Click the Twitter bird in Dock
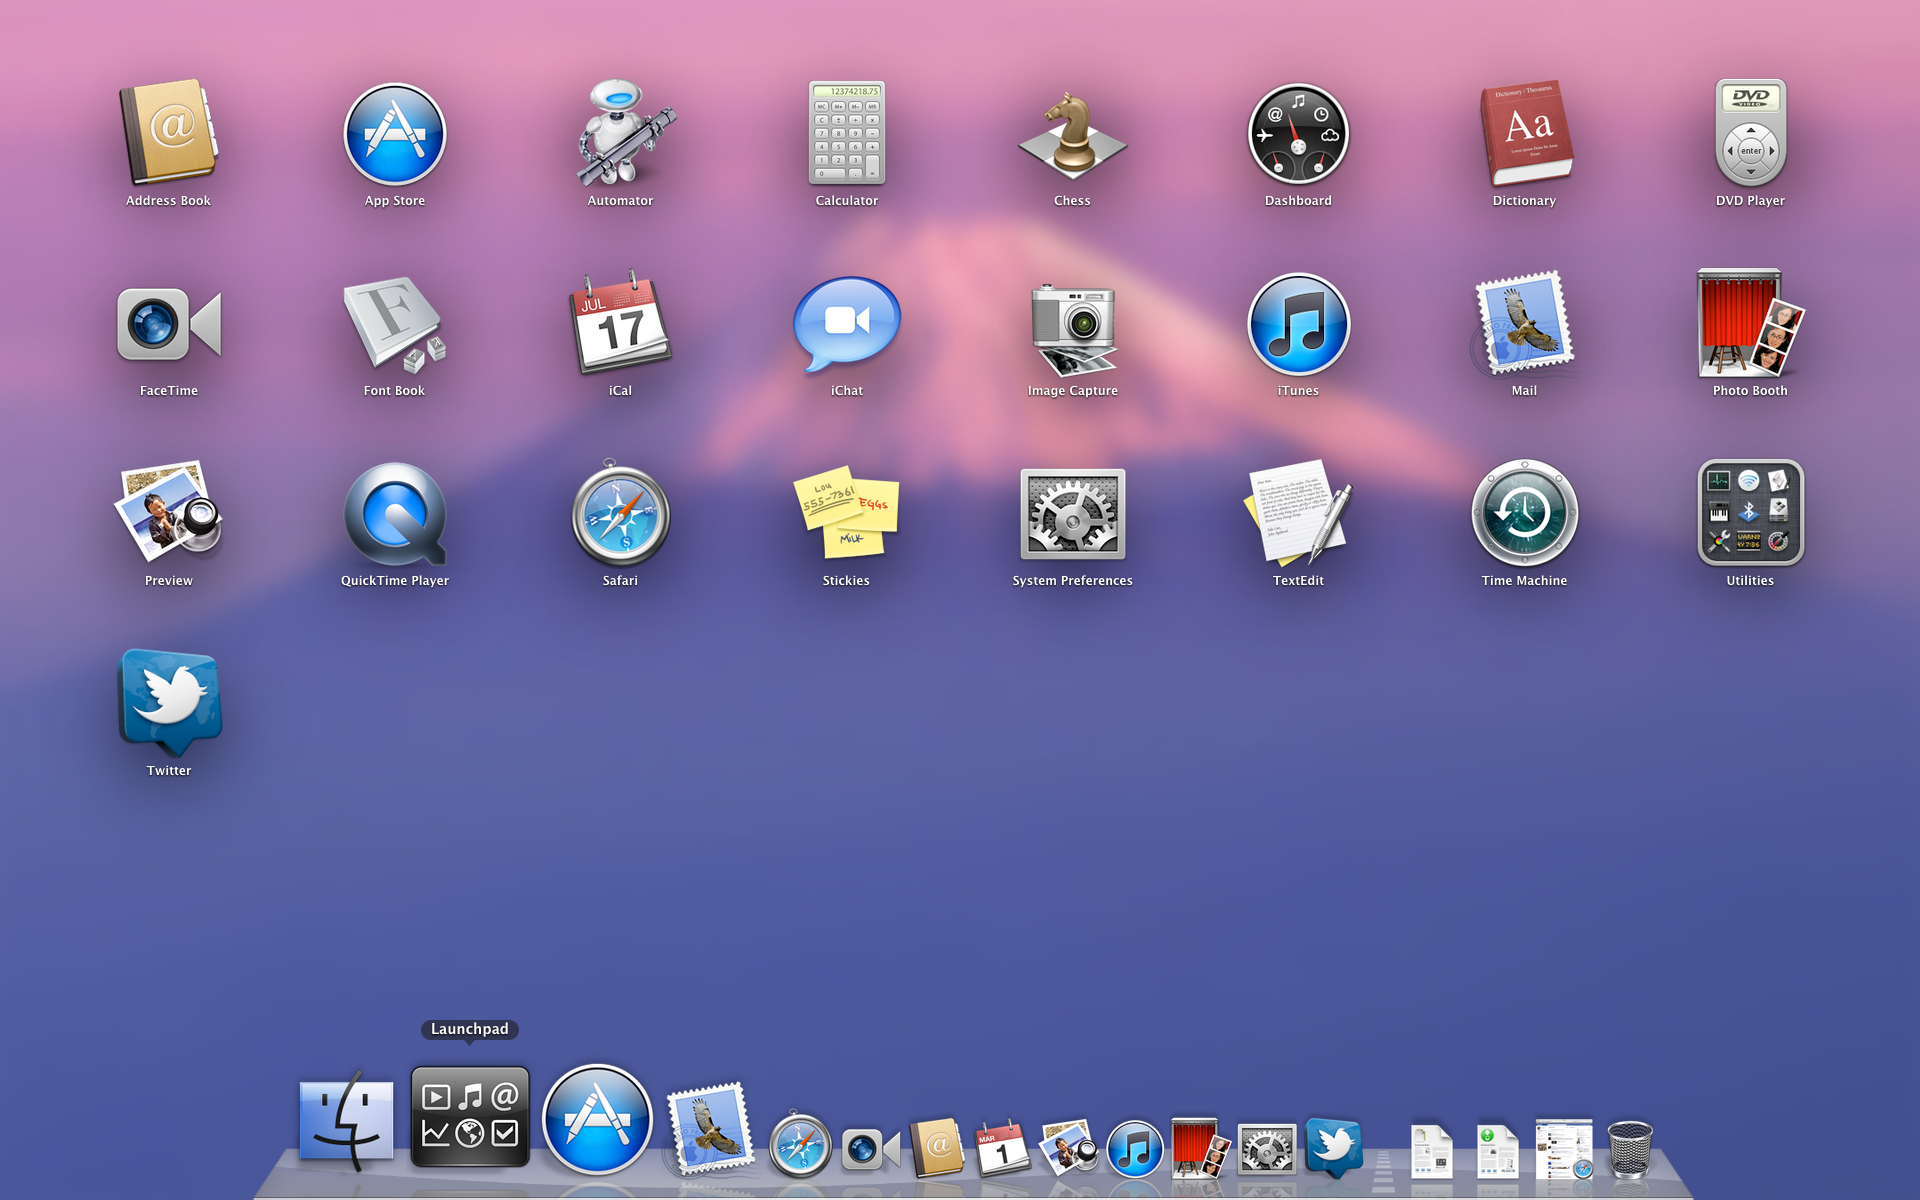1920x1200 pixels. pos(1334,1148)
